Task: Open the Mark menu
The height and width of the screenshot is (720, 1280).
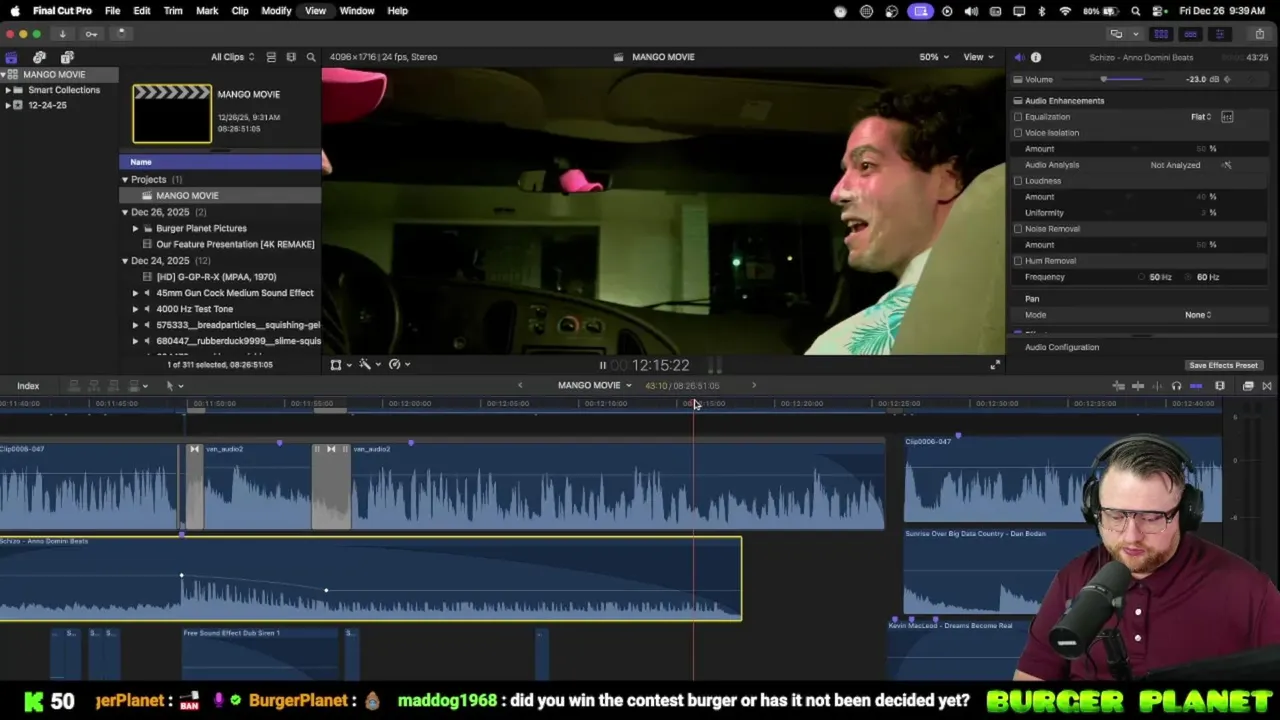Action: coord(207,11)
